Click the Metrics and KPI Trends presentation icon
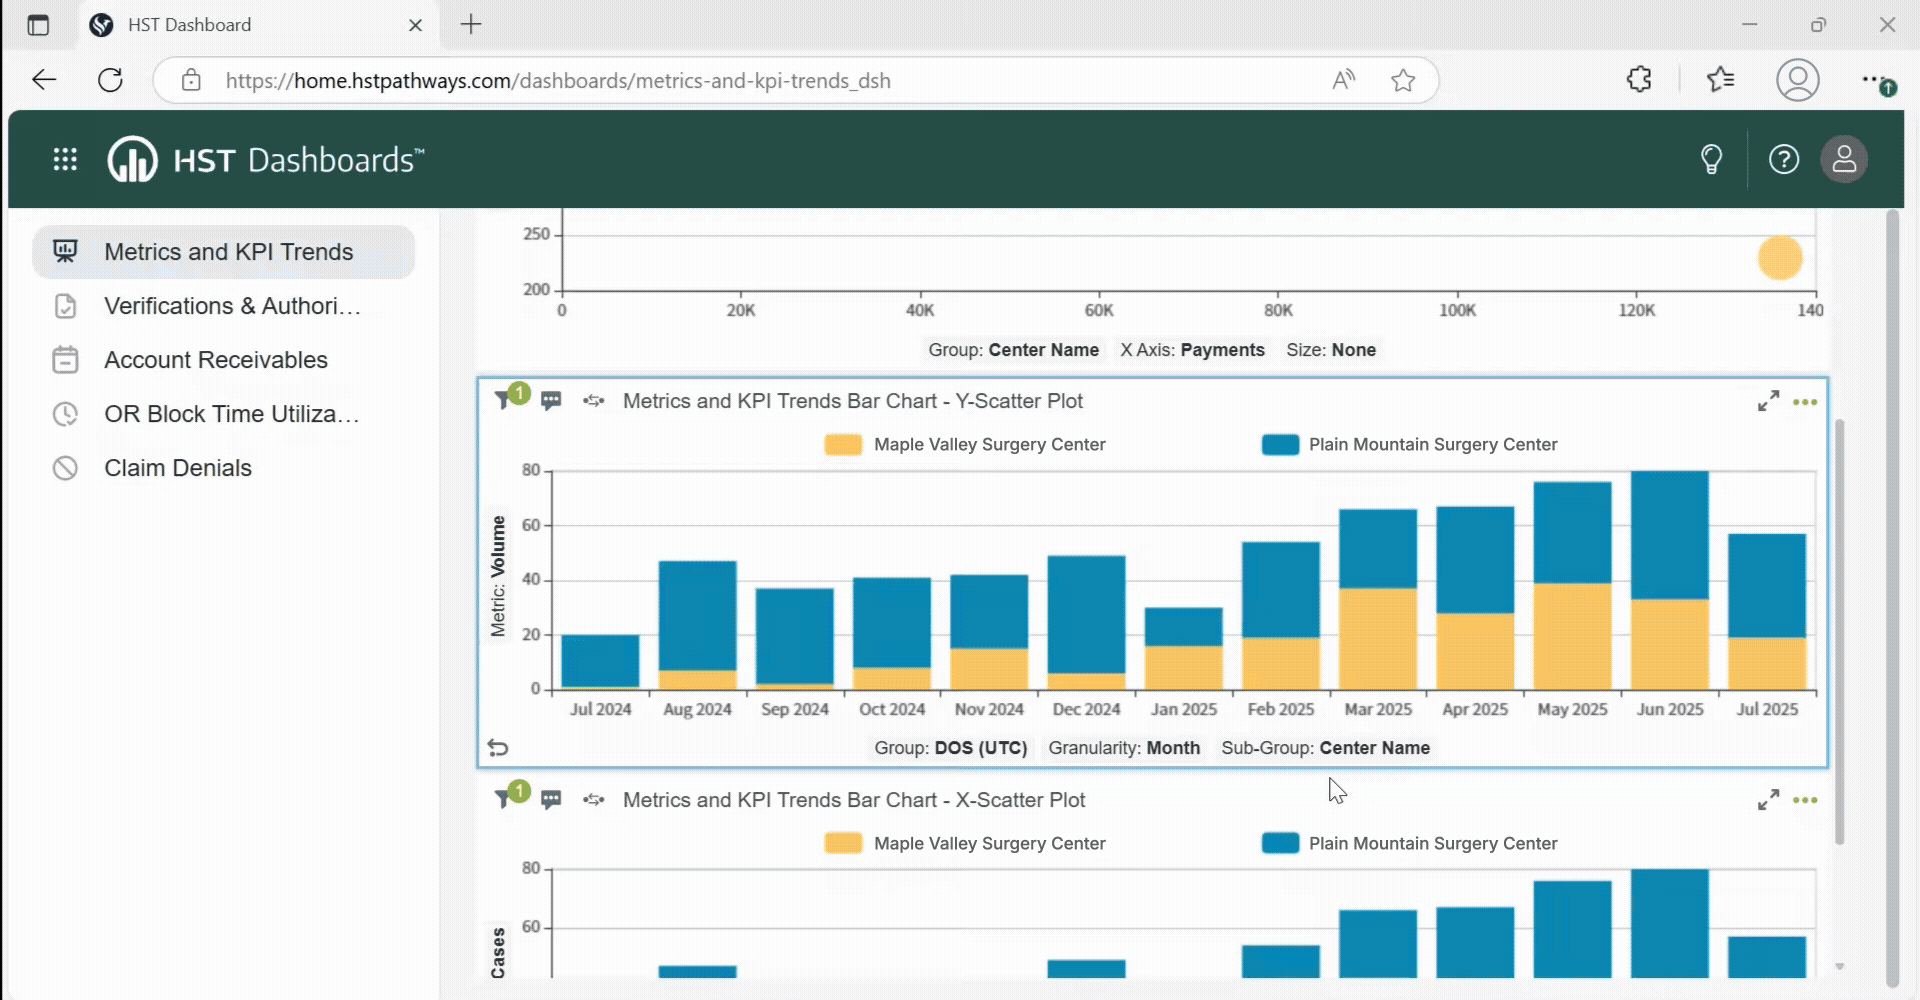This screenshot has height=1000, width=1920. pyautogui.click(x=65, y=251)
